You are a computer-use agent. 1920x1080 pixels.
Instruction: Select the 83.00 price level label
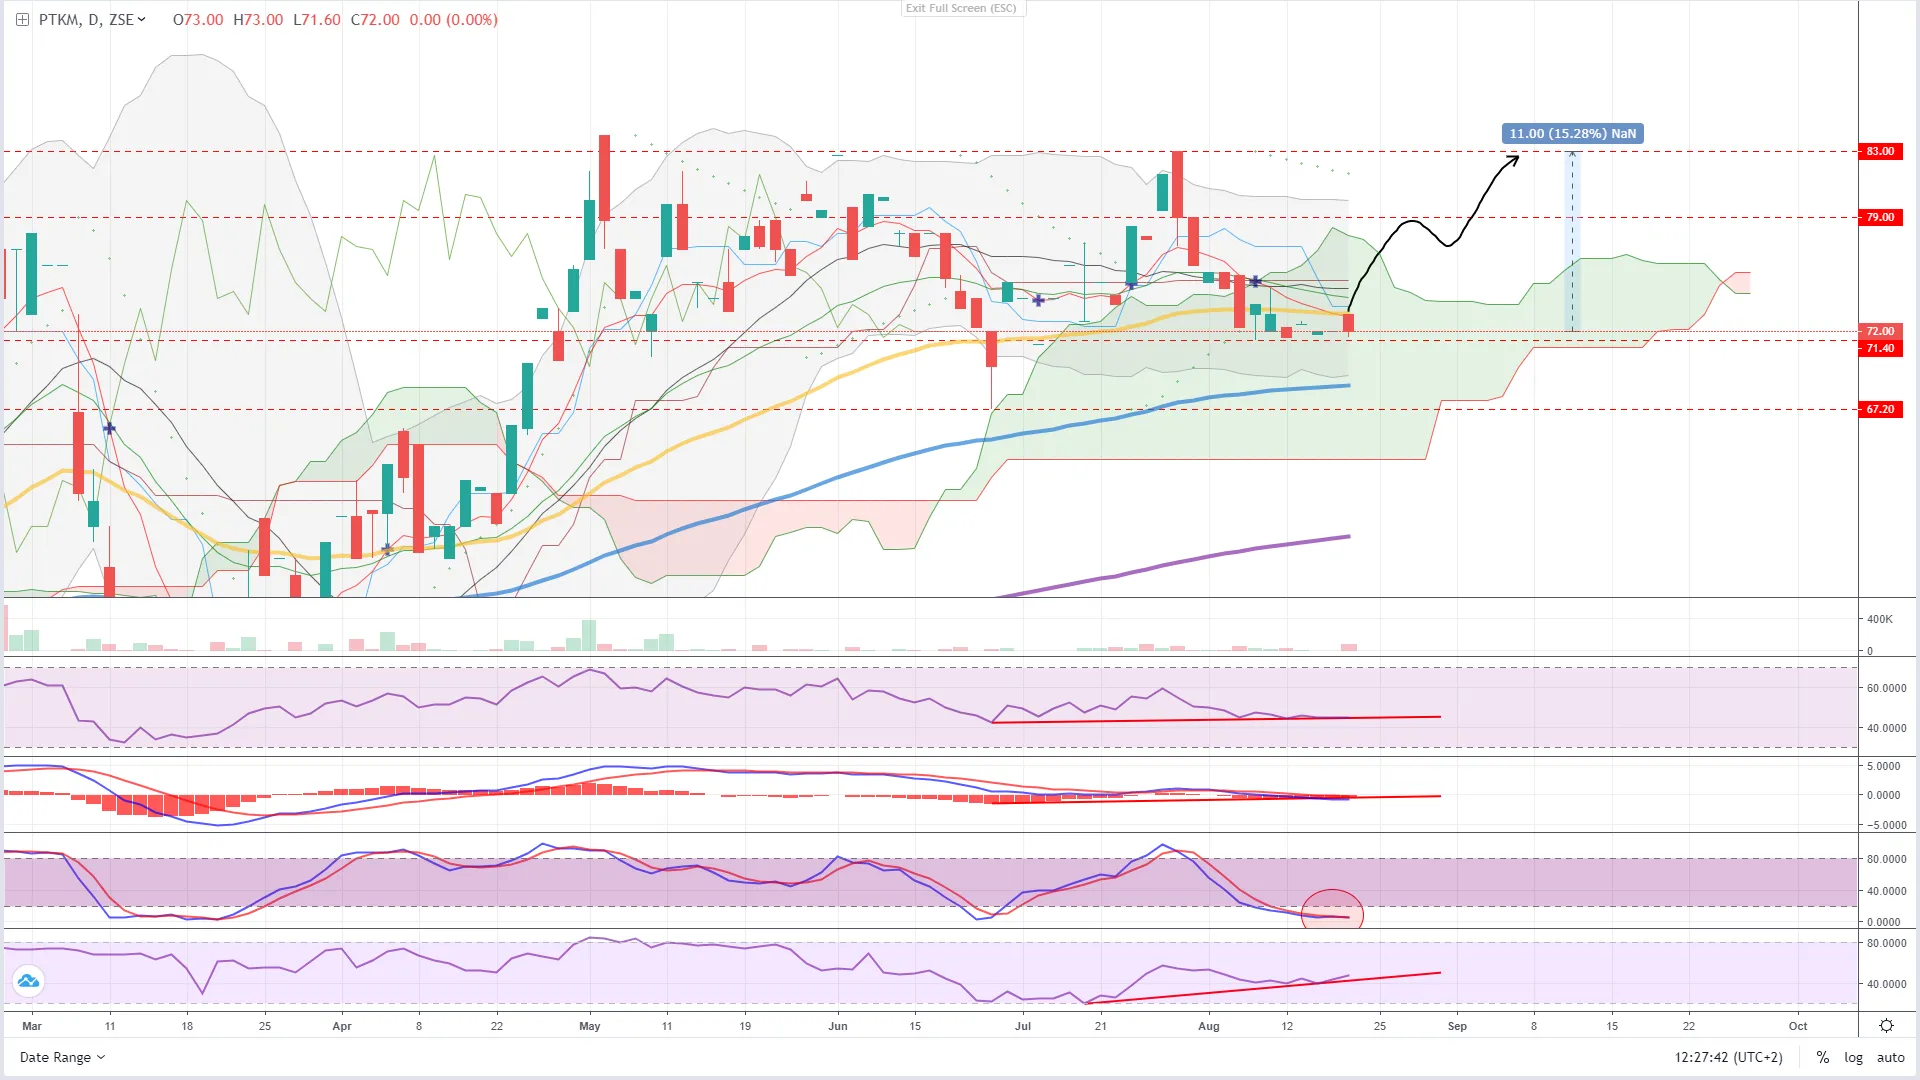(1880, 151)
